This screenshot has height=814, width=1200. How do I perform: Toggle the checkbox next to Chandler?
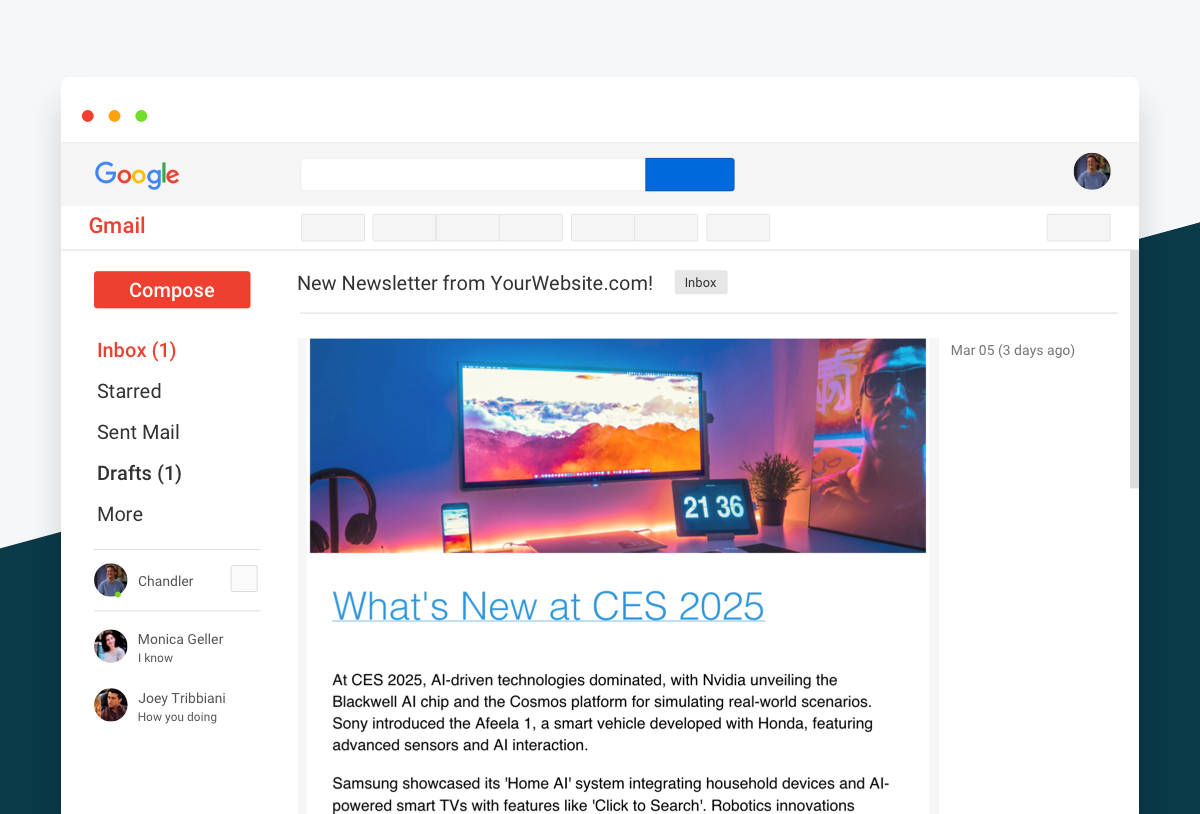tap(244, 578)
